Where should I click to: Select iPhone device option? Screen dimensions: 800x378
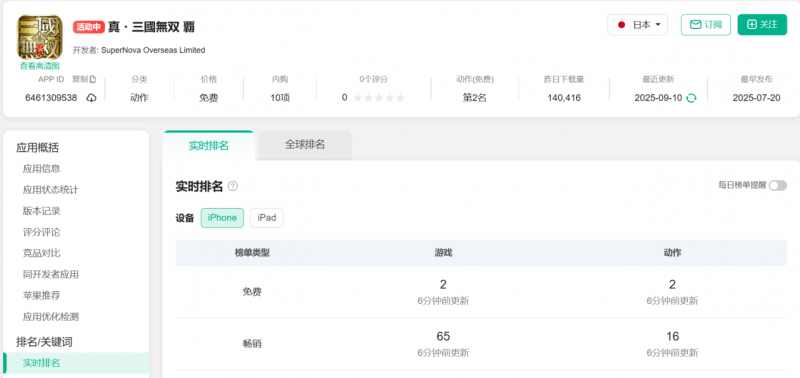point(222,218)
